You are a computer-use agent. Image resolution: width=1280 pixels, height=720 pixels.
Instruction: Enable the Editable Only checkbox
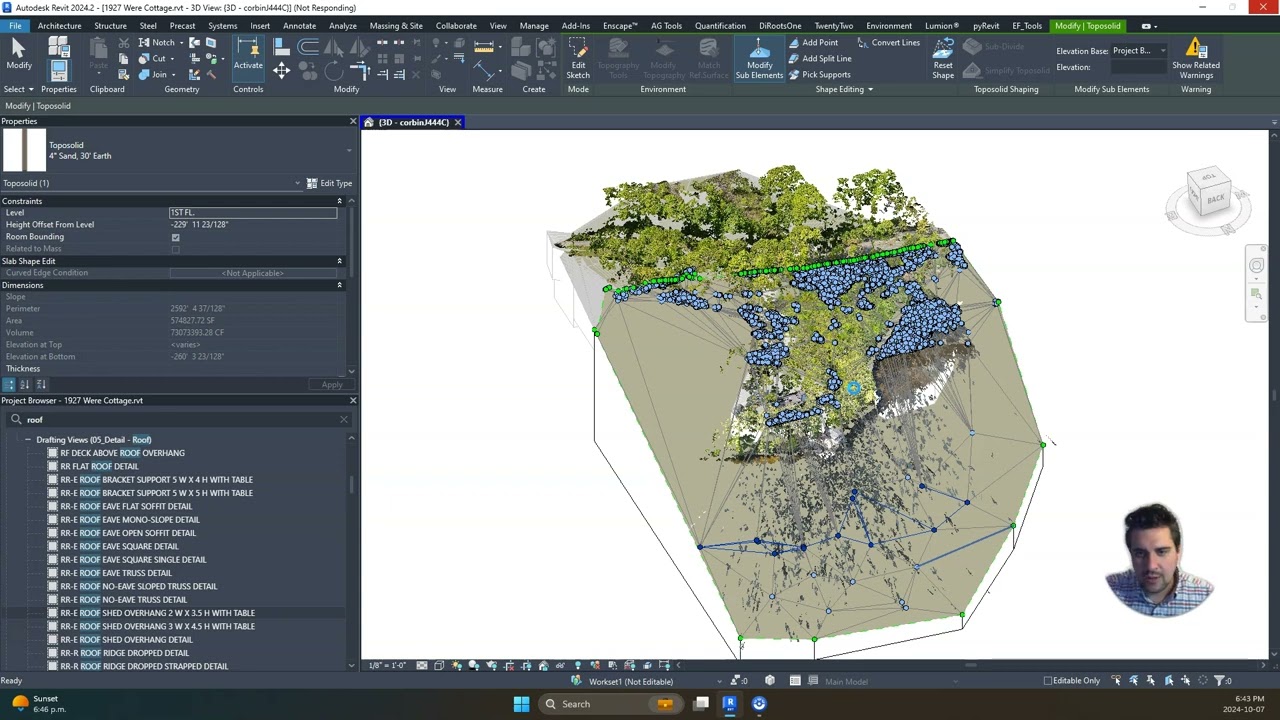(x=1048, y=681)
